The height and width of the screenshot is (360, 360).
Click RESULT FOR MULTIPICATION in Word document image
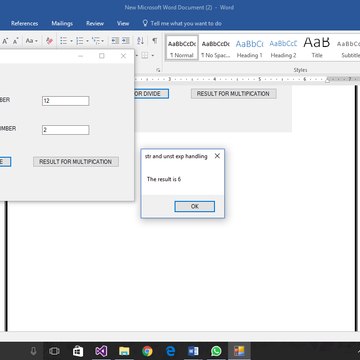click(x=233, y=94)
